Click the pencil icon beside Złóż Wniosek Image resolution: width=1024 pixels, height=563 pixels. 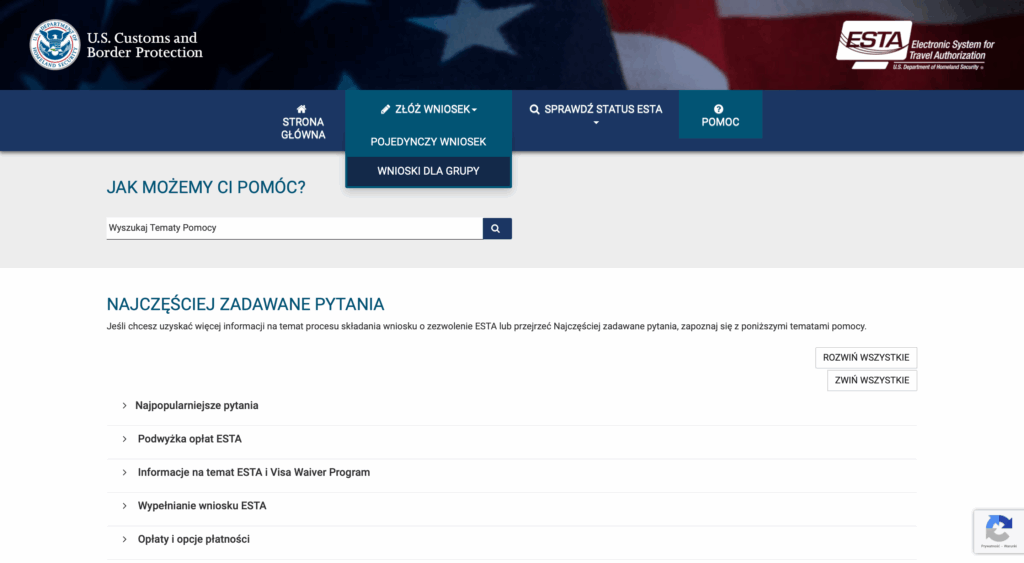point(386,109)
